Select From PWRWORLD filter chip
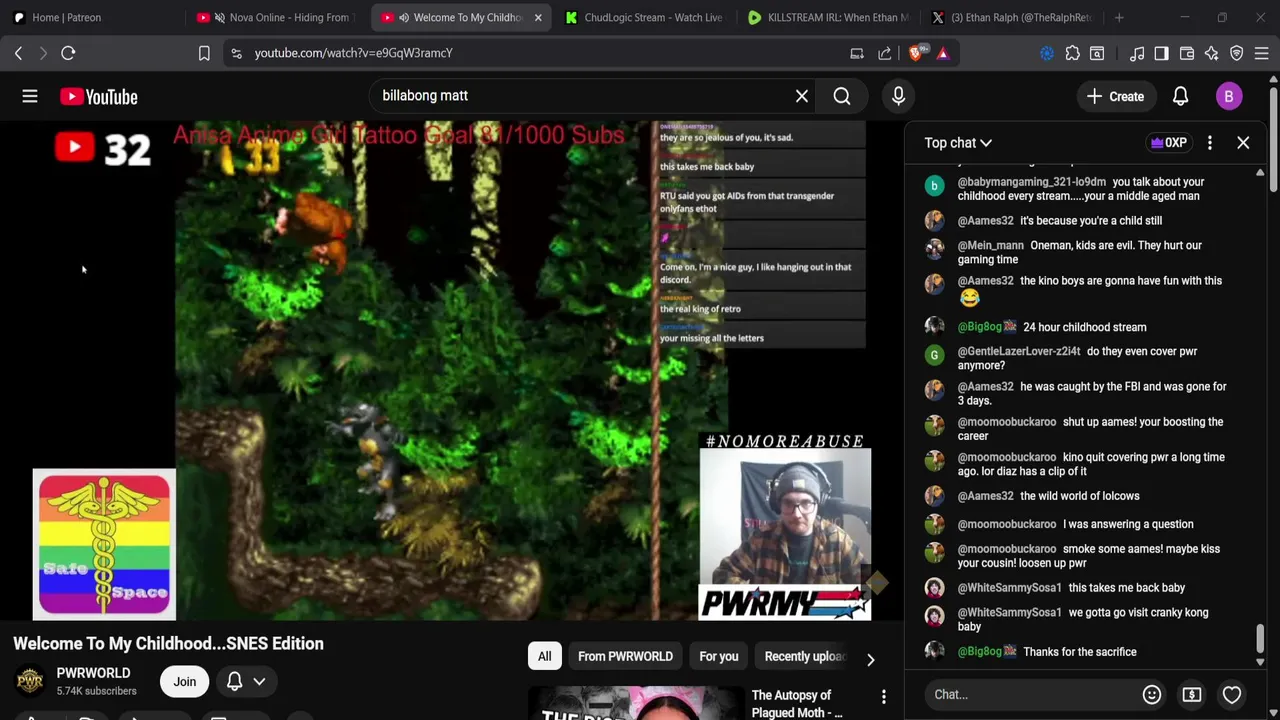 point(625,657)
